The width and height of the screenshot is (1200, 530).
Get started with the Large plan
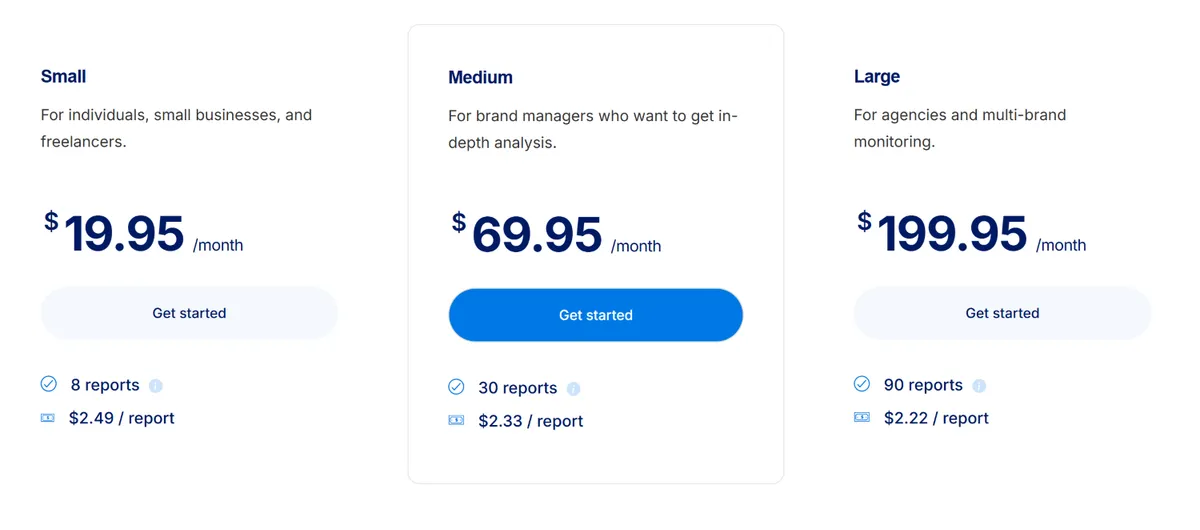[1003, 313]
